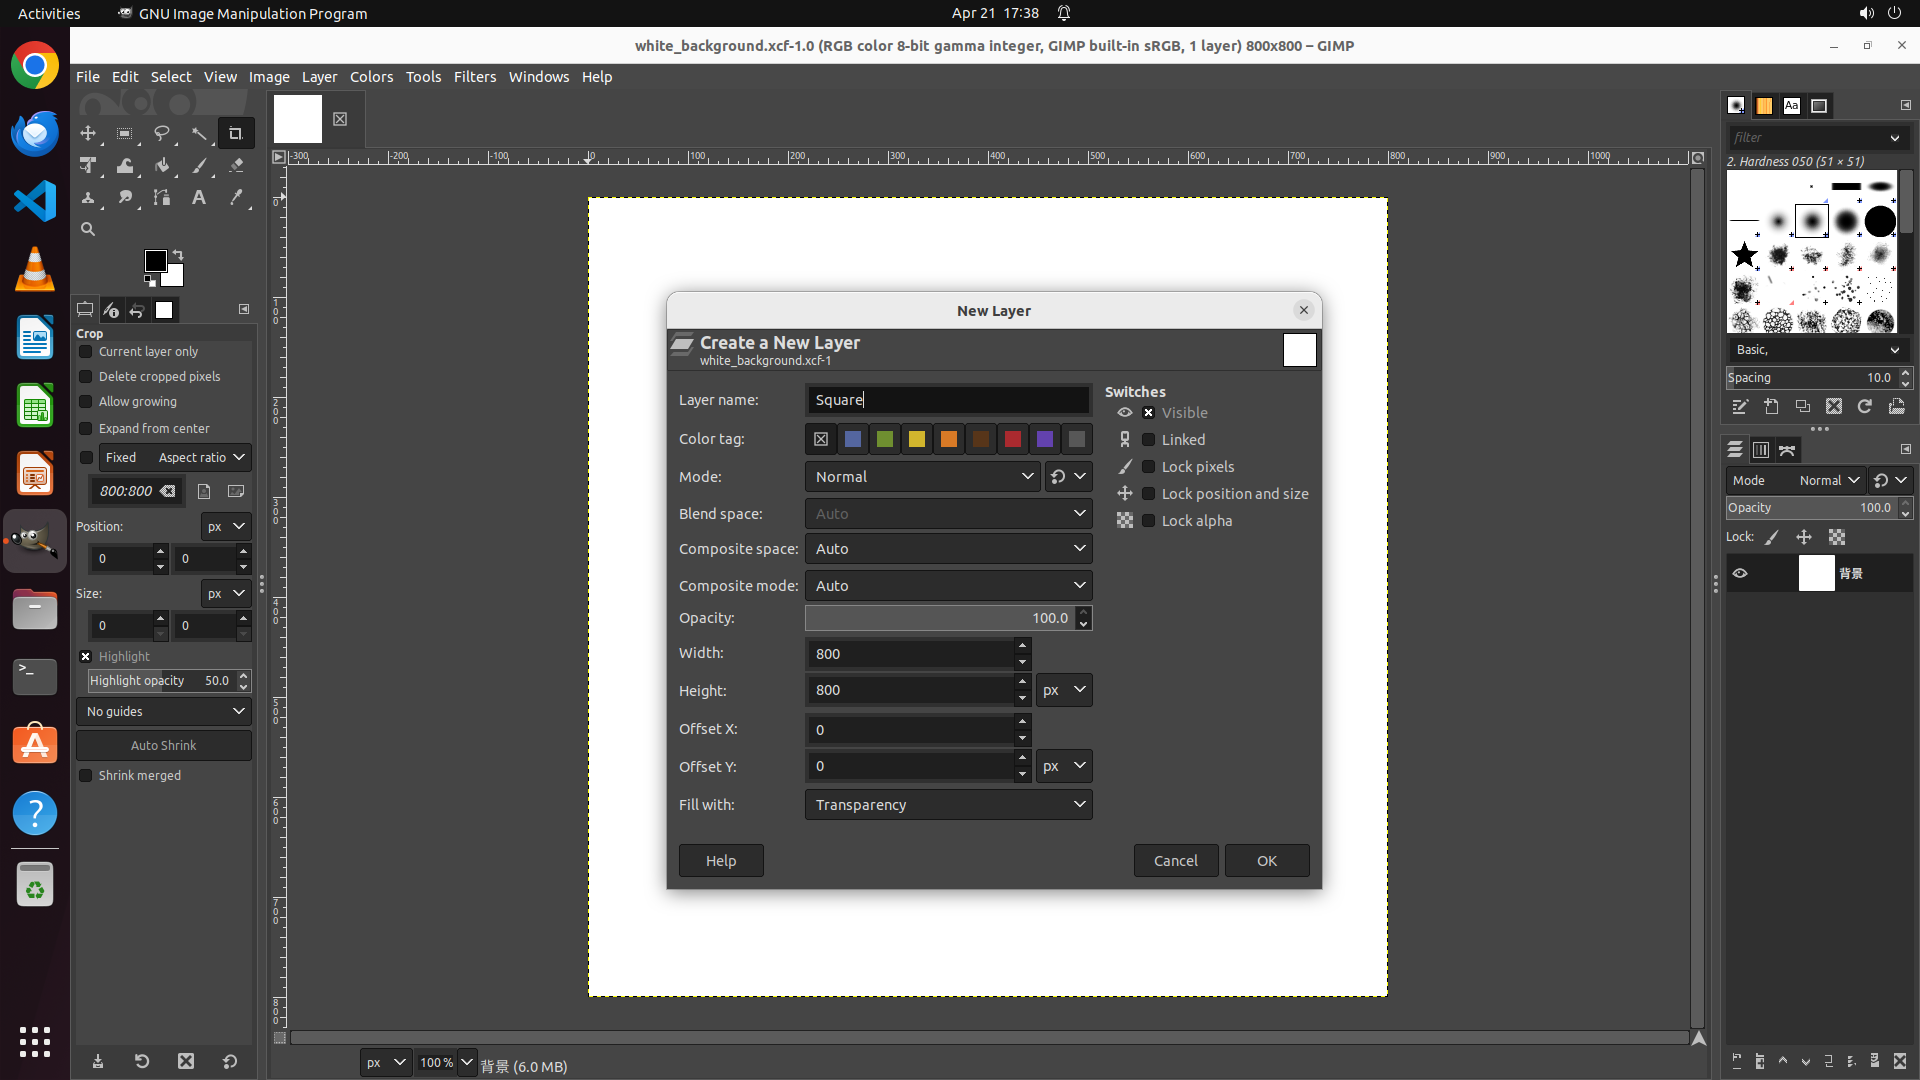
Task: Open the Windows menu
Action: coord(539,77)
